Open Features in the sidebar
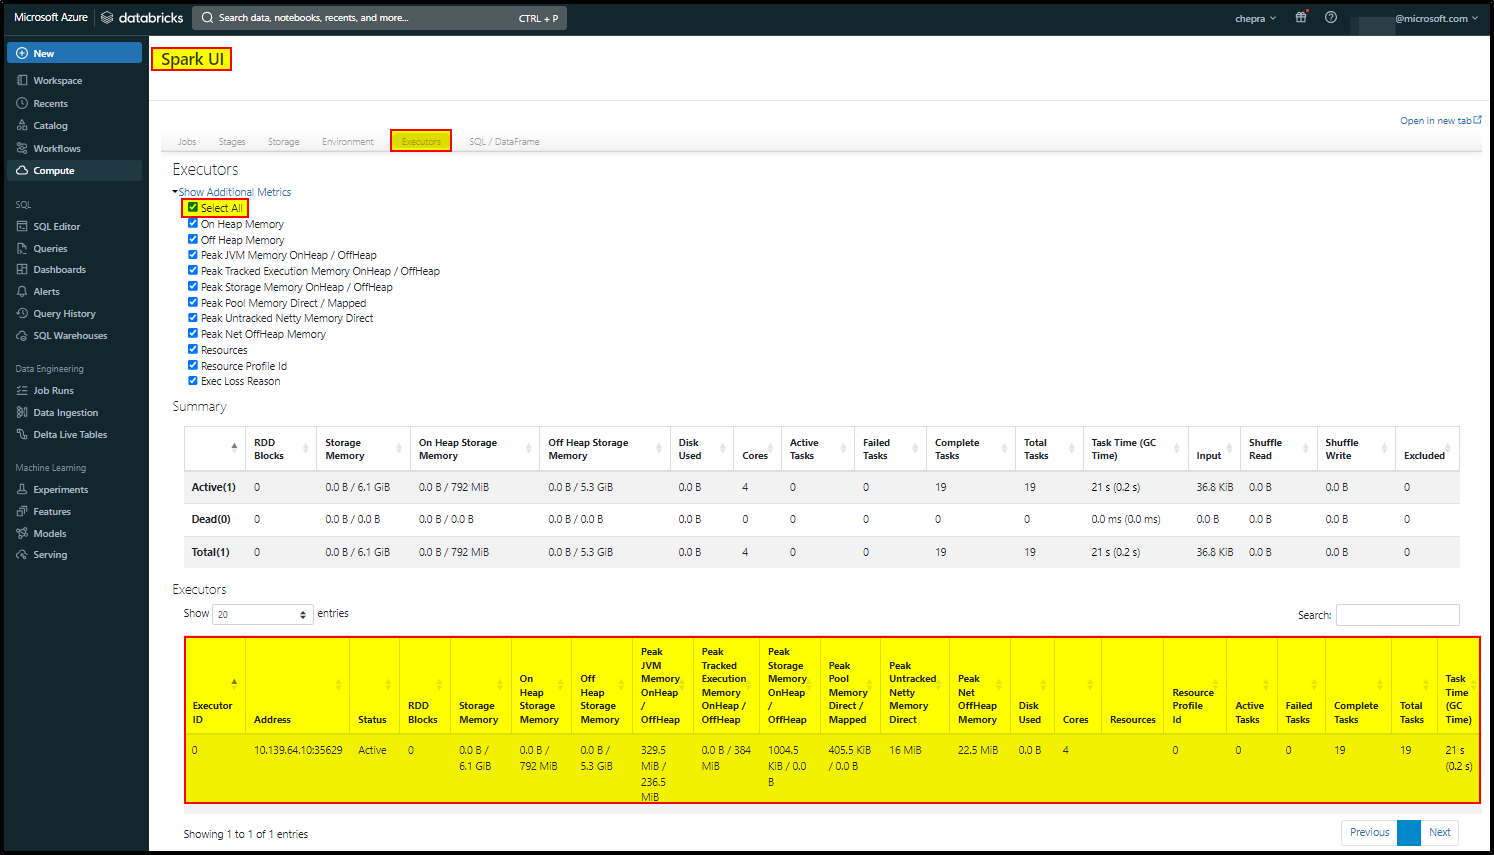The width and height of the screenshot is (1494, 855). (x=74, y=512)
